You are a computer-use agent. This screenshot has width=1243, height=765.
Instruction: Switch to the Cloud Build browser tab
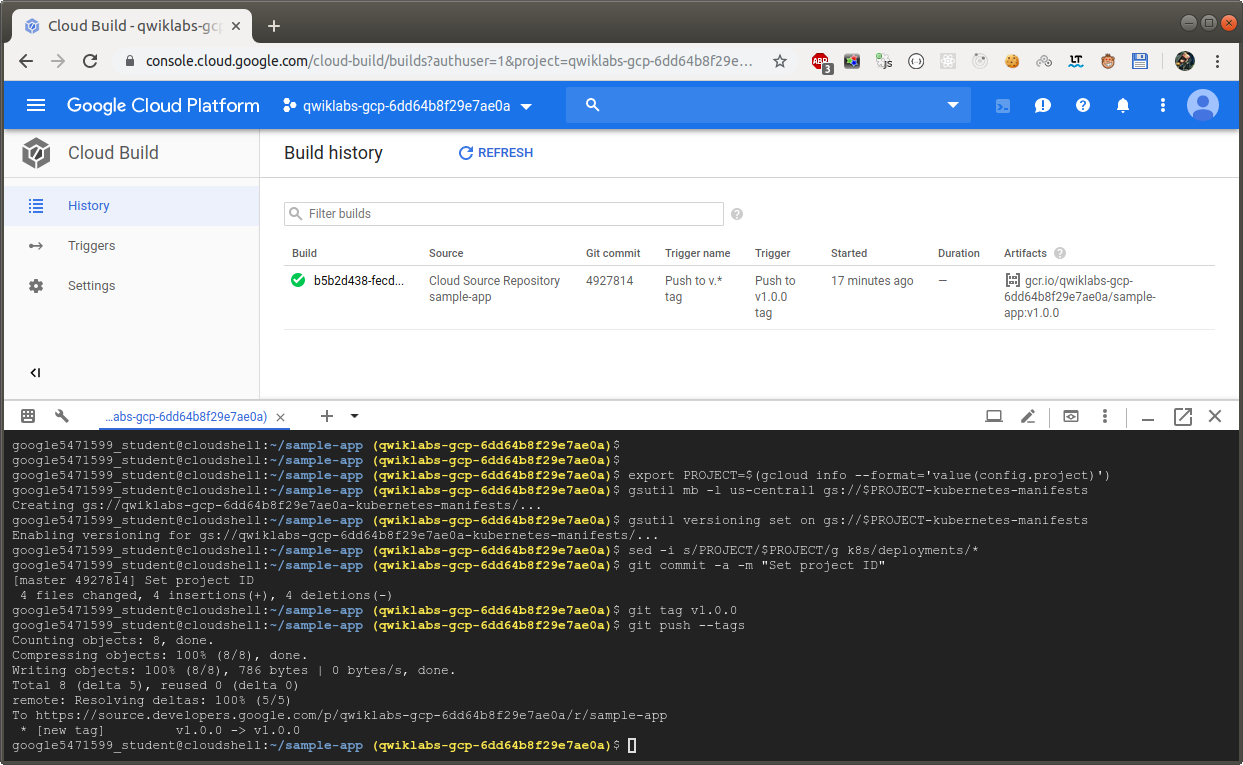pyautogui.click(x=132, y=26)
